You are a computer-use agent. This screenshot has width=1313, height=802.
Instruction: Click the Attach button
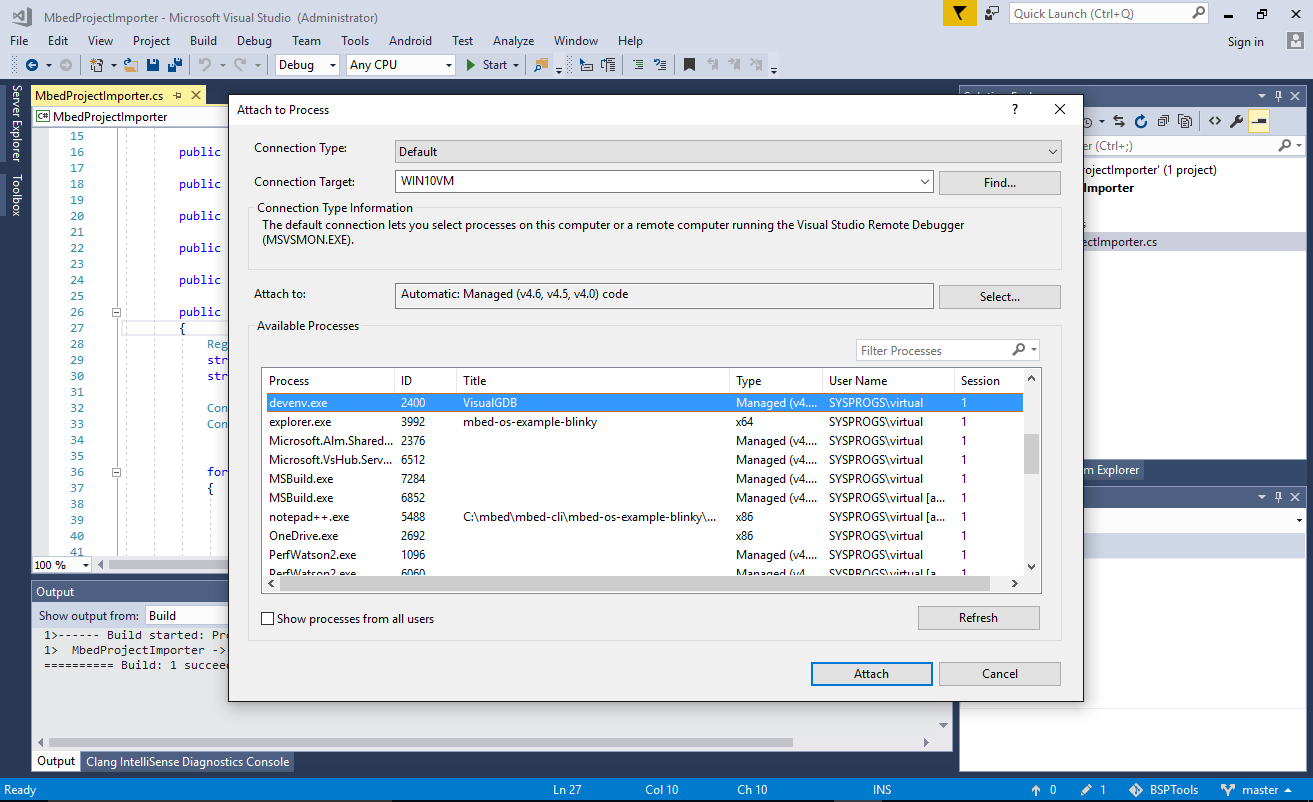tap(871, 674)
